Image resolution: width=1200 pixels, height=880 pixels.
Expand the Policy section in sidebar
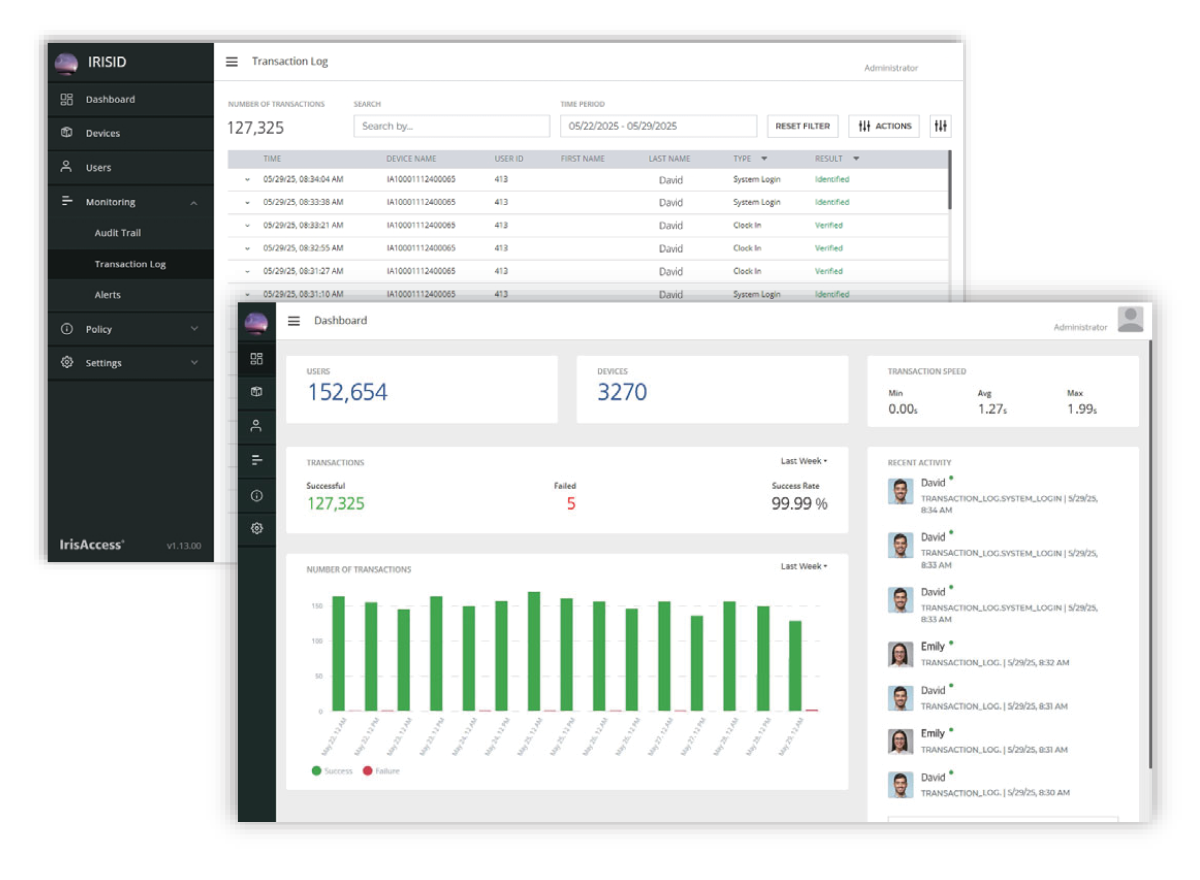click(x=194, y=329)
